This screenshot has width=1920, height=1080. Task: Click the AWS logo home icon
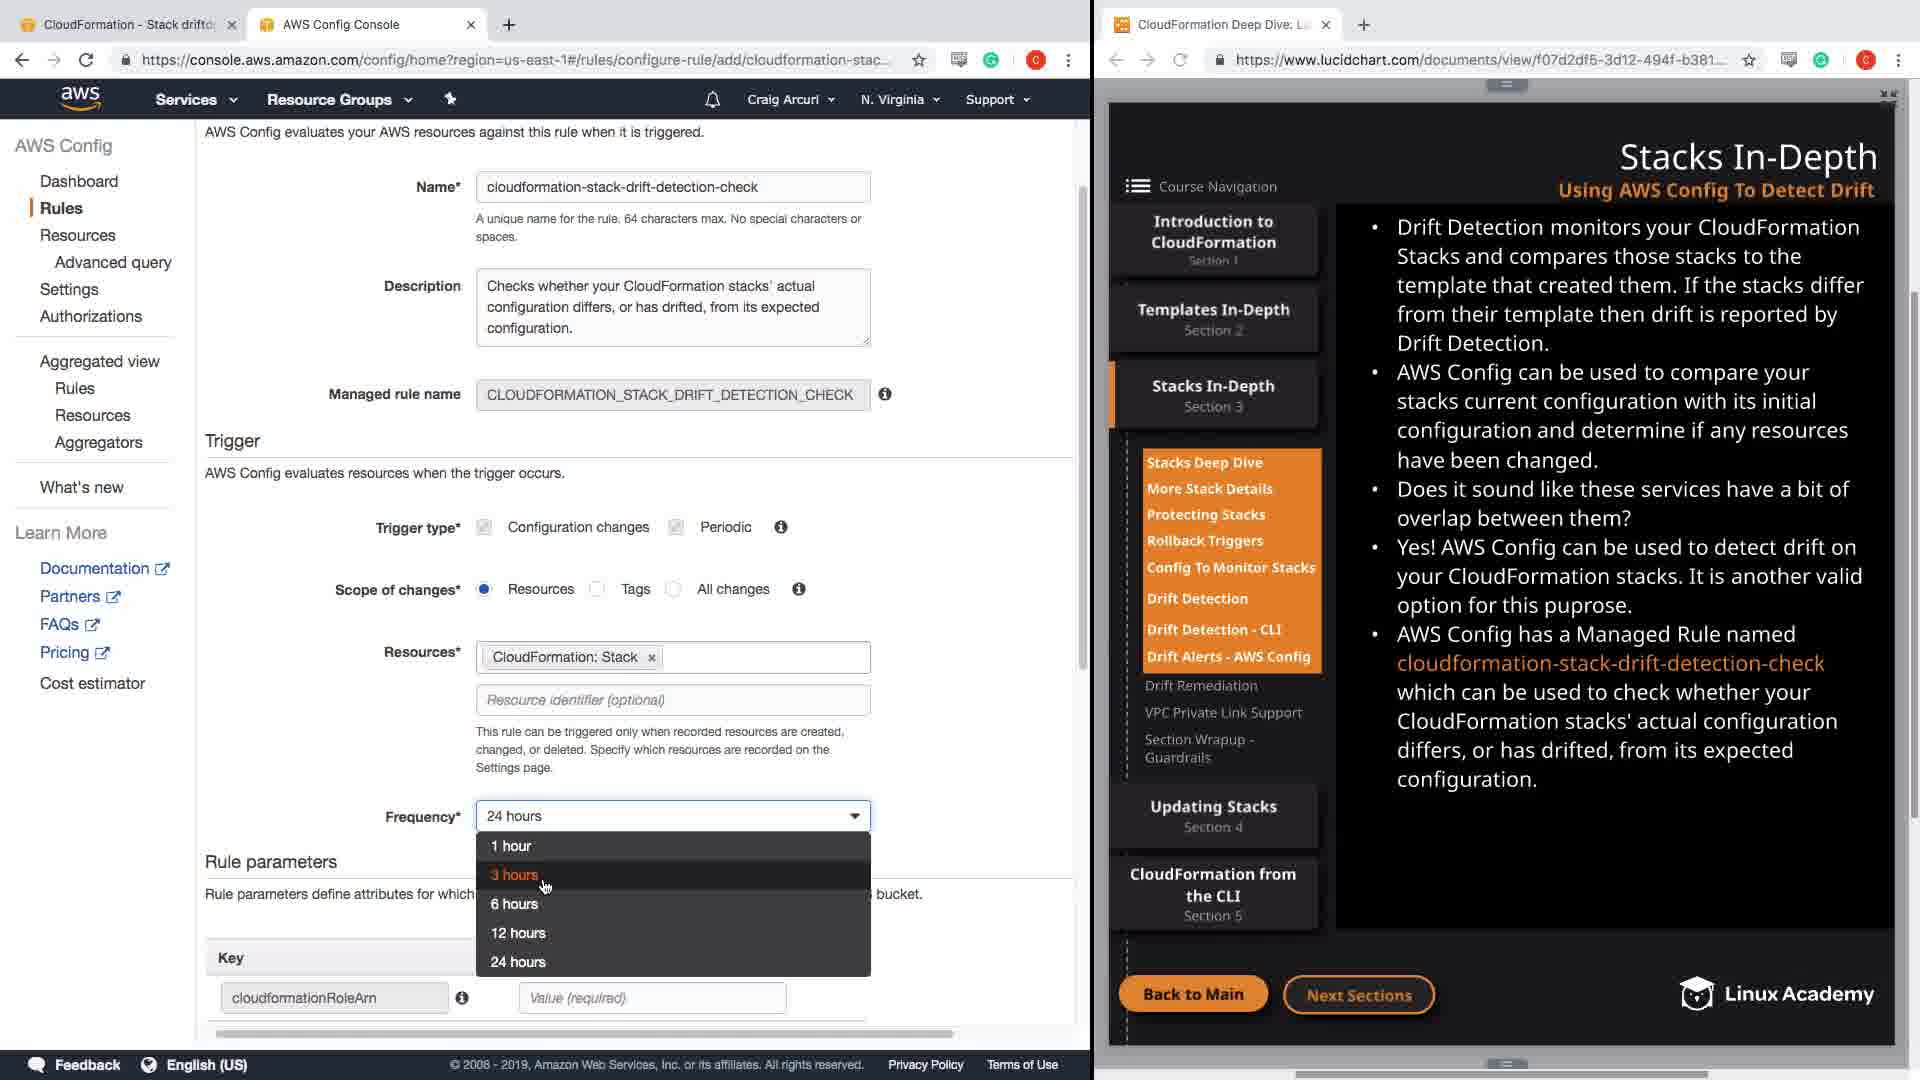pos(80,98)
